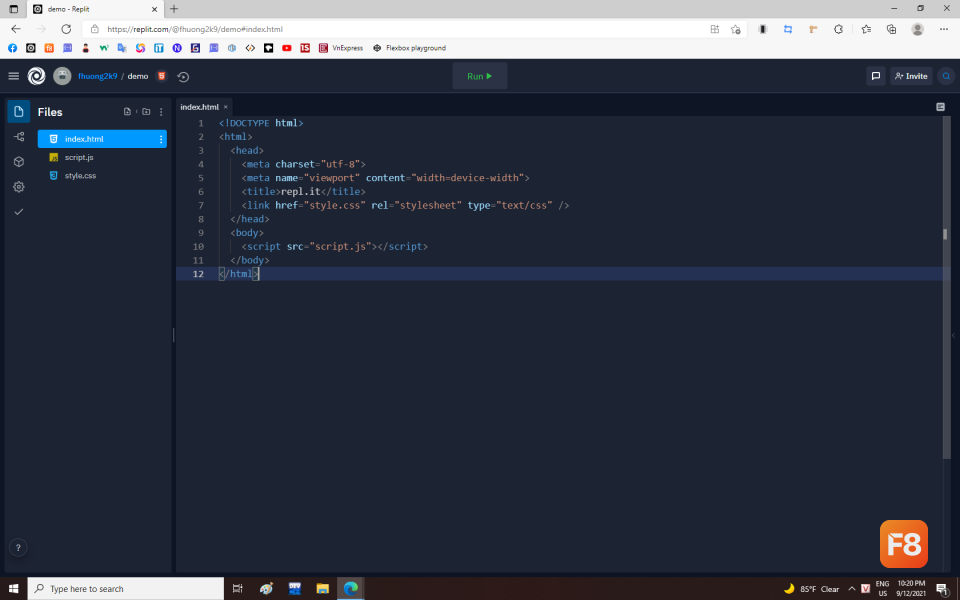This screenshot has height=600, width=960.
Task: Click the title line repl.it text
Action: (300, 192)
